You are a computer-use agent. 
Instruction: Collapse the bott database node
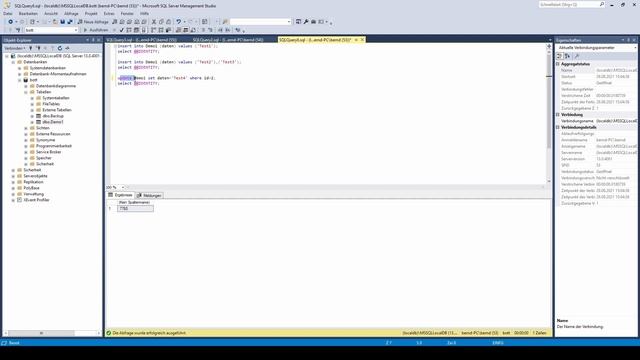click(20, 80)
